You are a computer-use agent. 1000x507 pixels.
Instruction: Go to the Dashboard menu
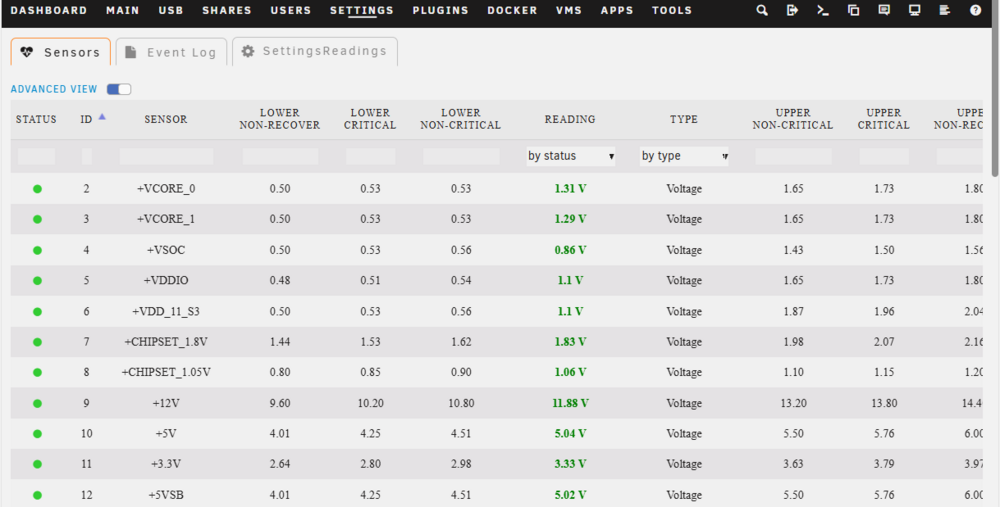click(49, 10)
